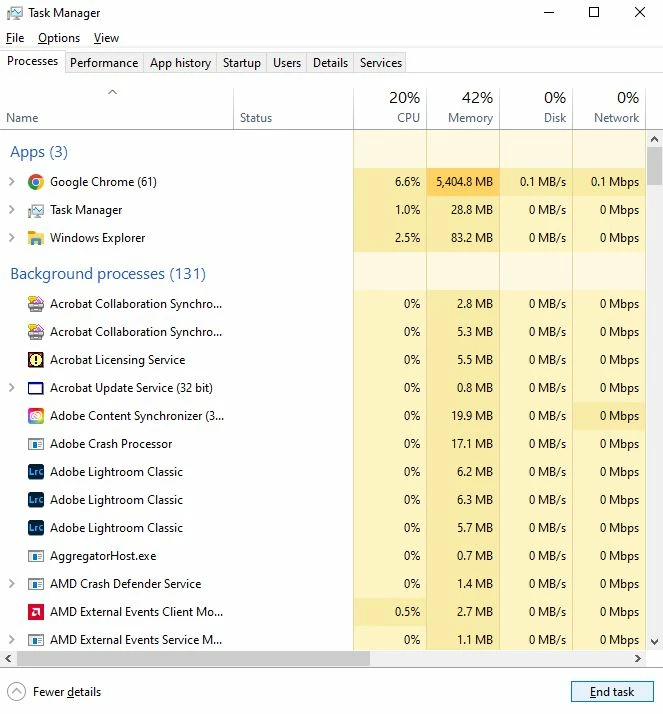Click the AggregatorHost.exe icon
663x714 pixels.
point(36,556)
